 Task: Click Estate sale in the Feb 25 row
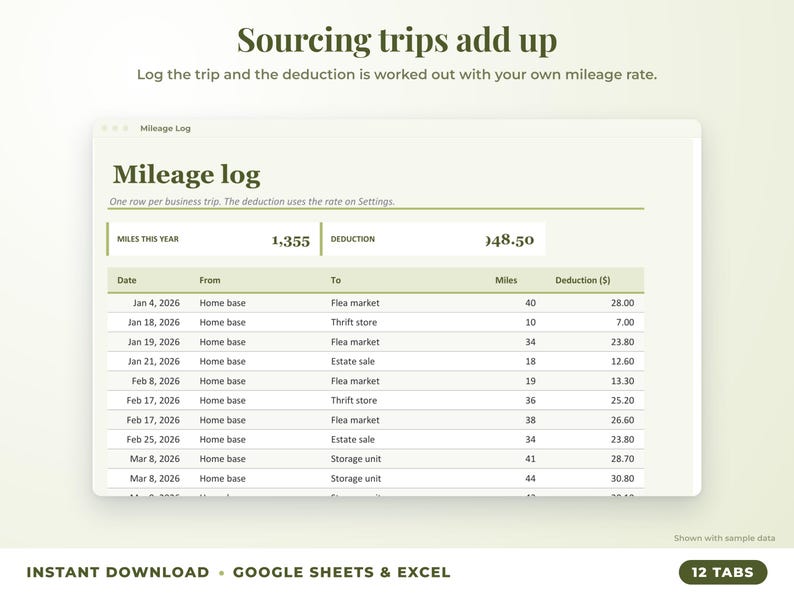pyautogui.click(x=353, y=439)
